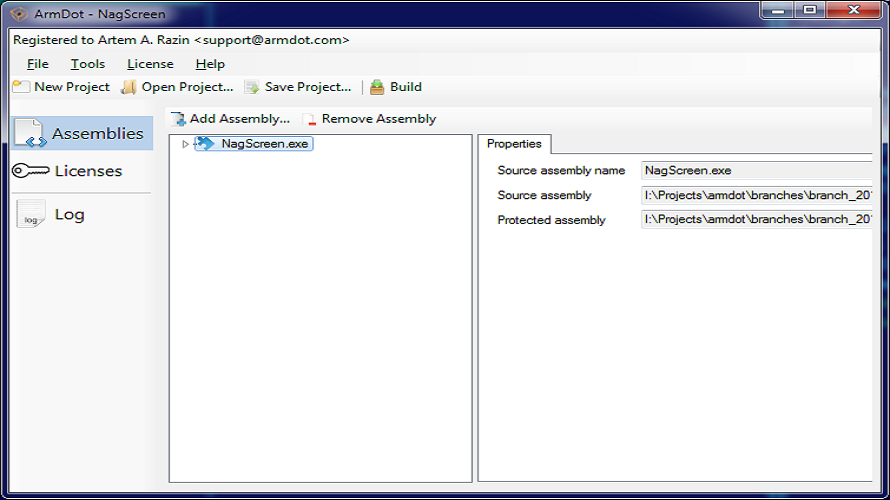Click the New Project label
This screenshot has width=890, height=500.
pyautogui.click(x=72, y=87)
